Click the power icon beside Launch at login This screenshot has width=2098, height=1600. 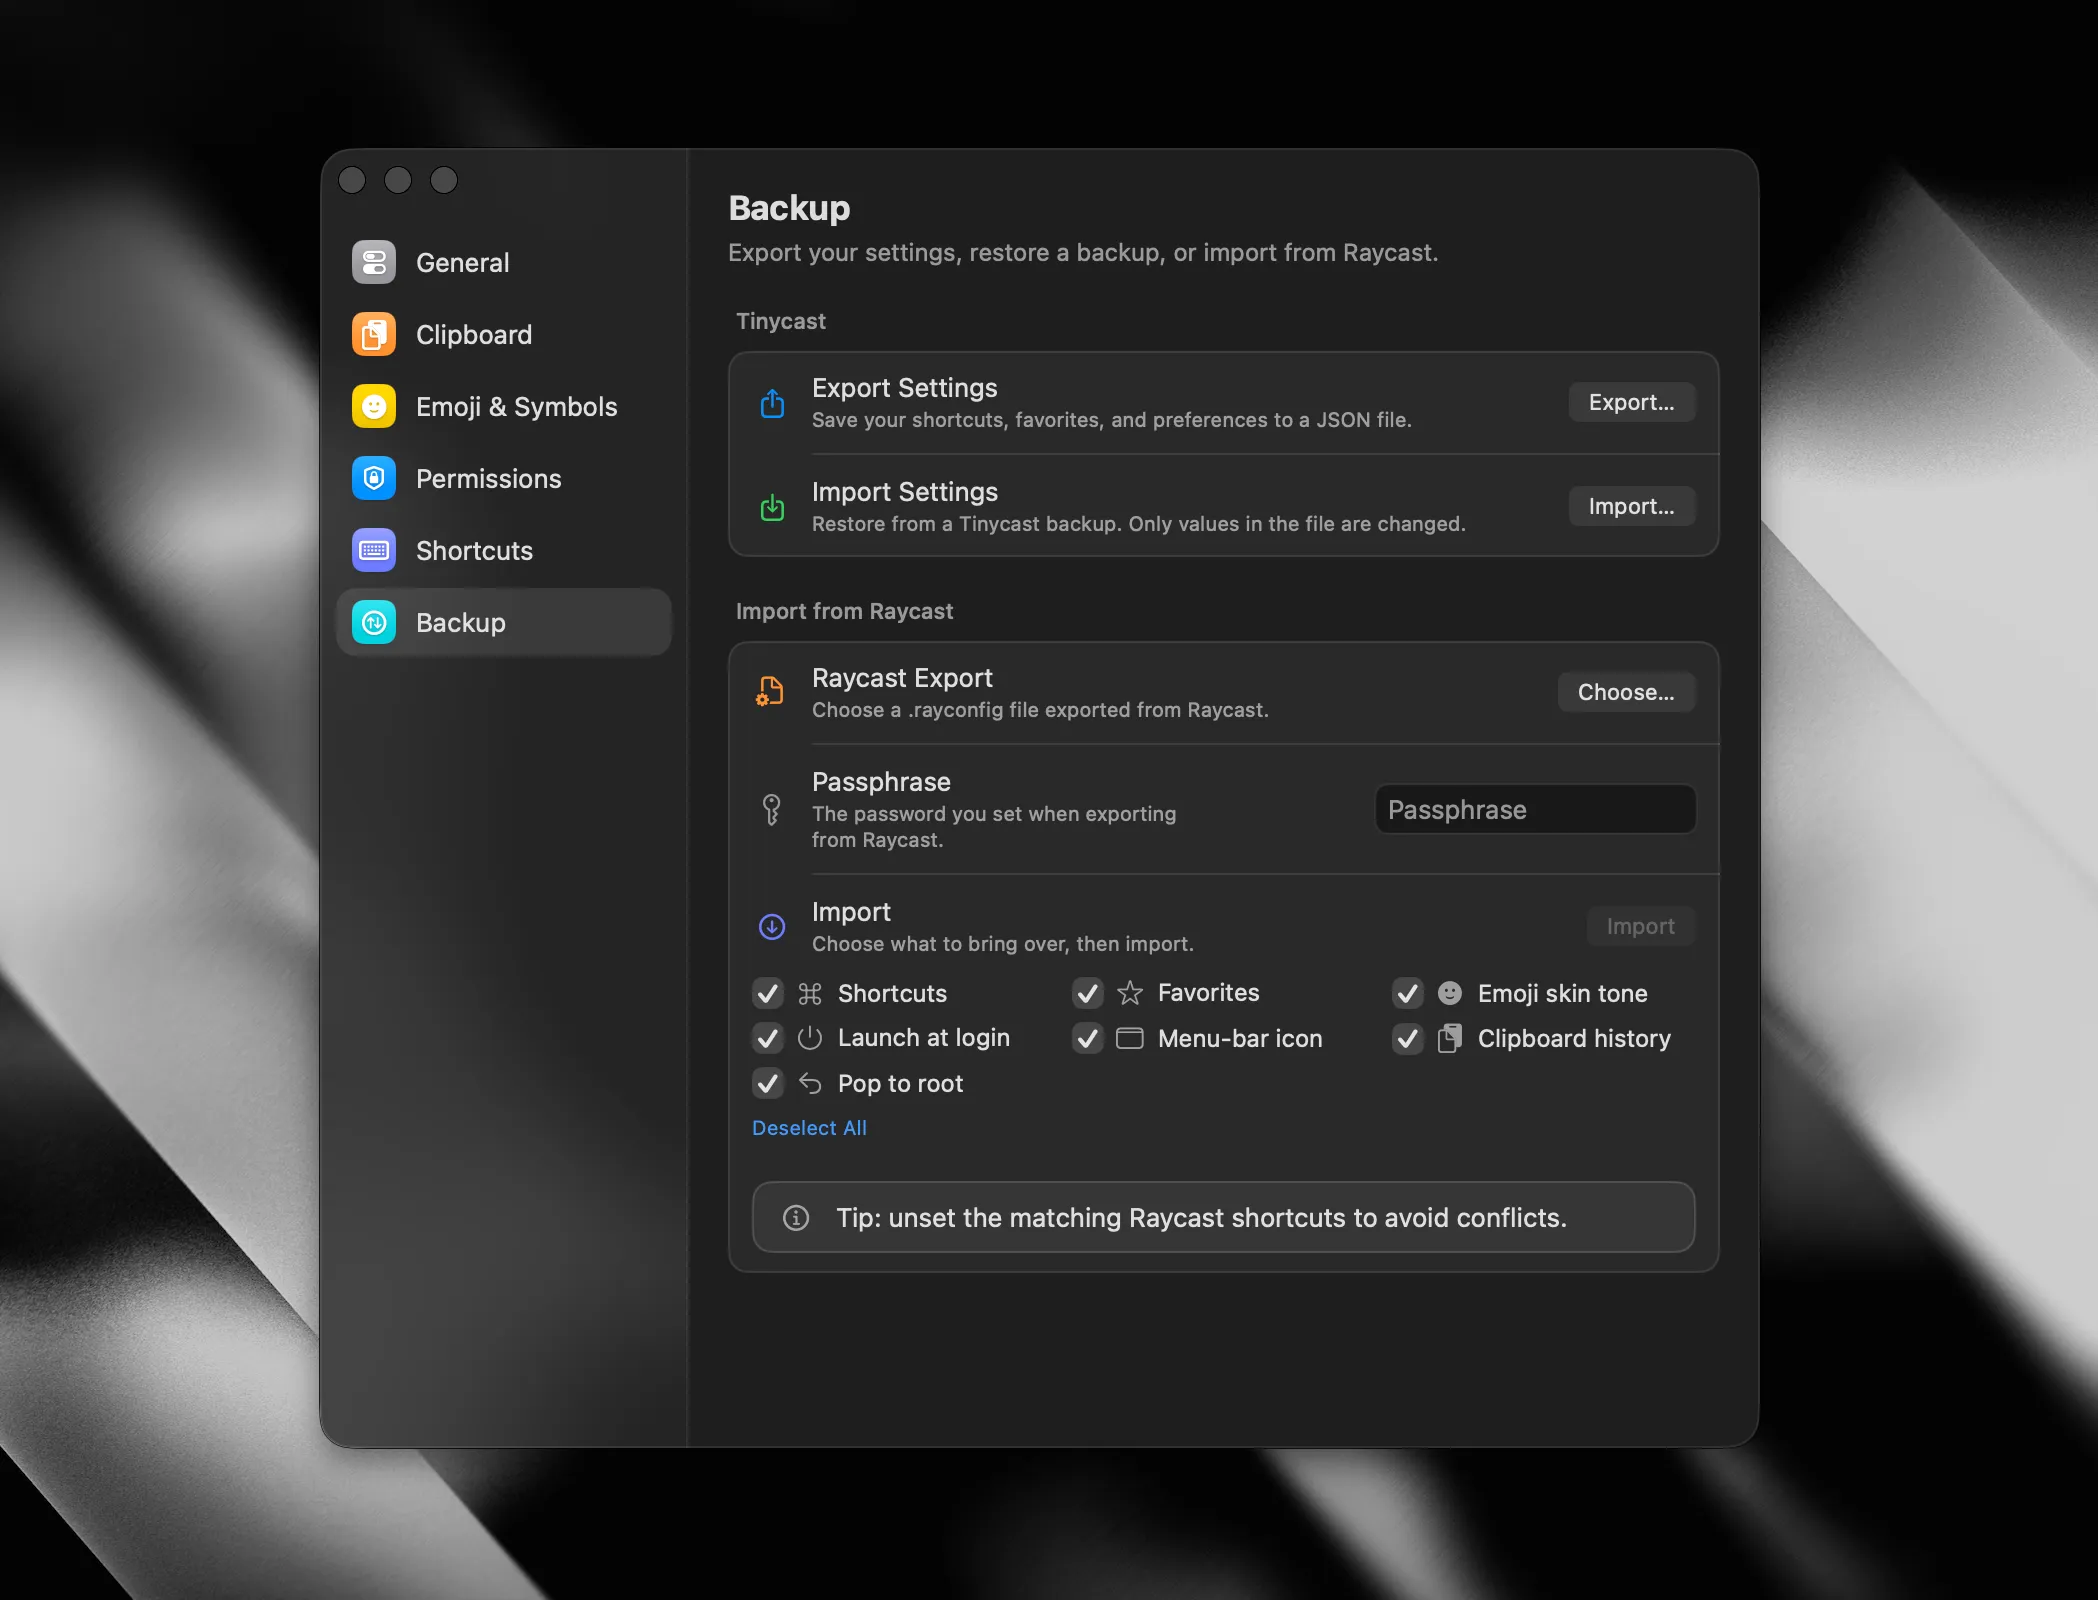point(810,1038)
